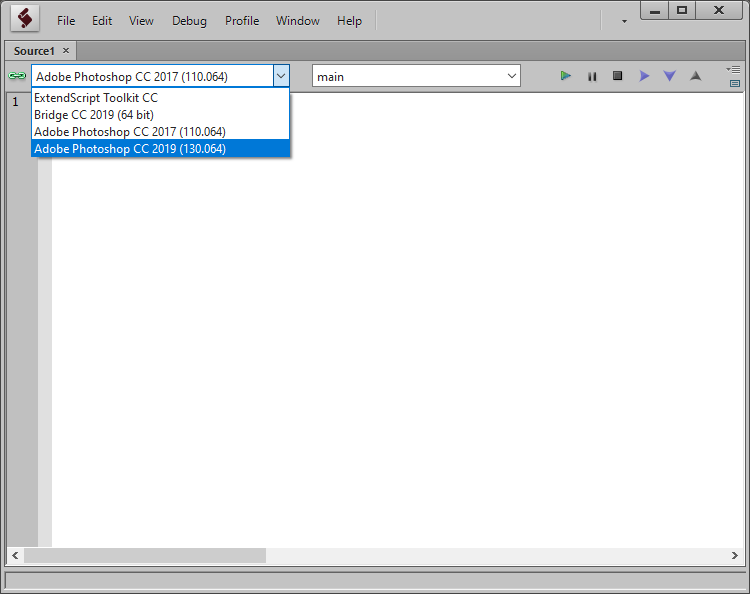Minimize the ExtendScript Toolkit window

(x=655, y=10)
